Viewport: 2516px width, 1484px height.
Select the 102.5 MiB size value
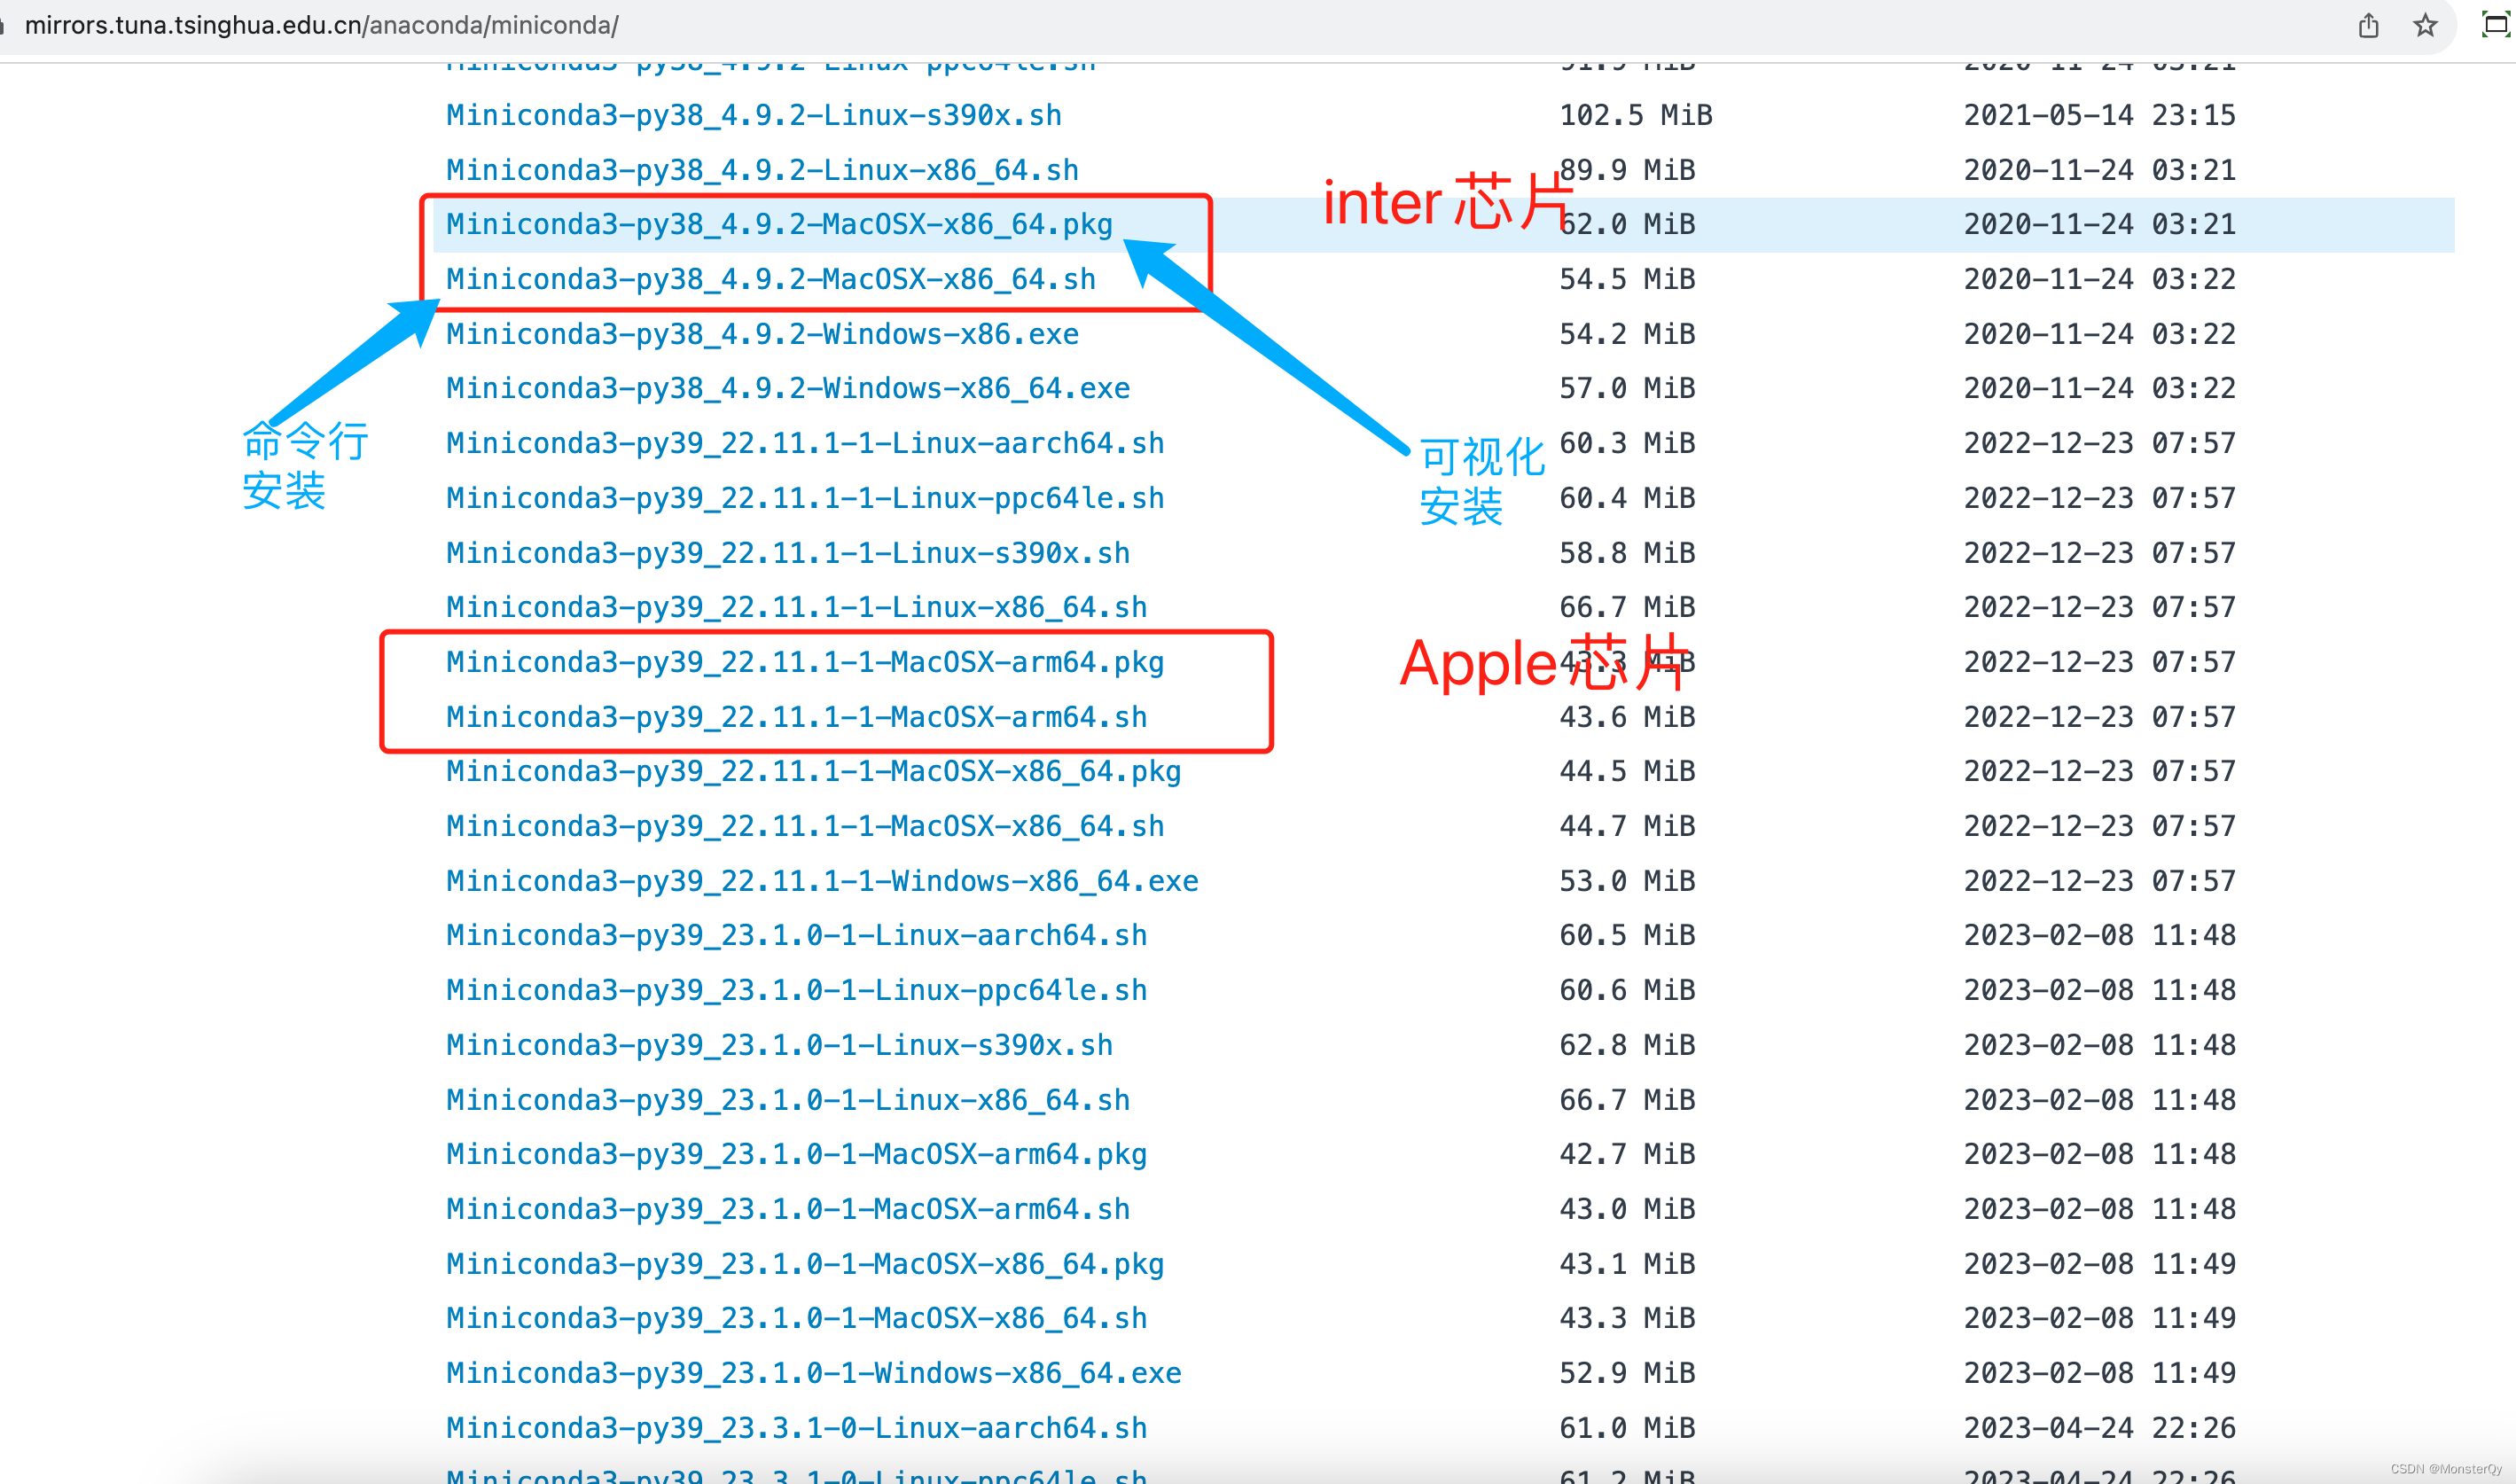[1636, 115]
